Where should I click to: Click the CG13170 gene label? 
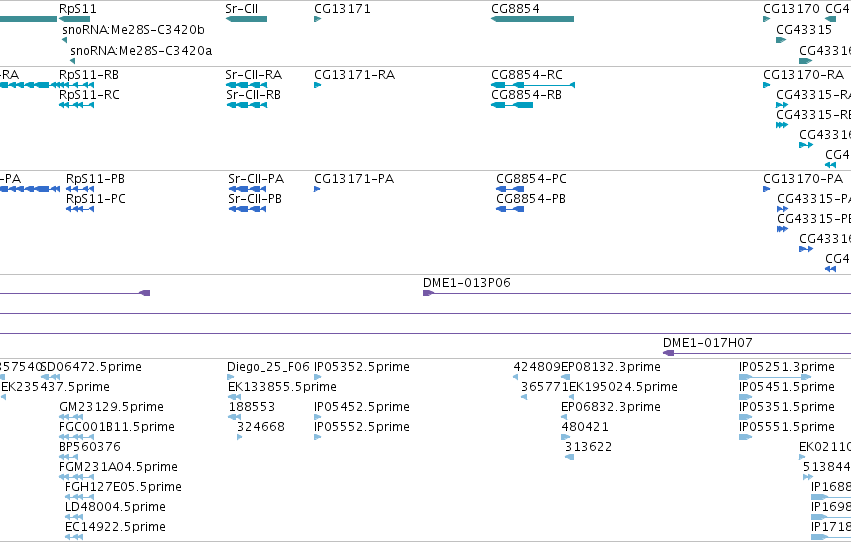coord(791,9)
